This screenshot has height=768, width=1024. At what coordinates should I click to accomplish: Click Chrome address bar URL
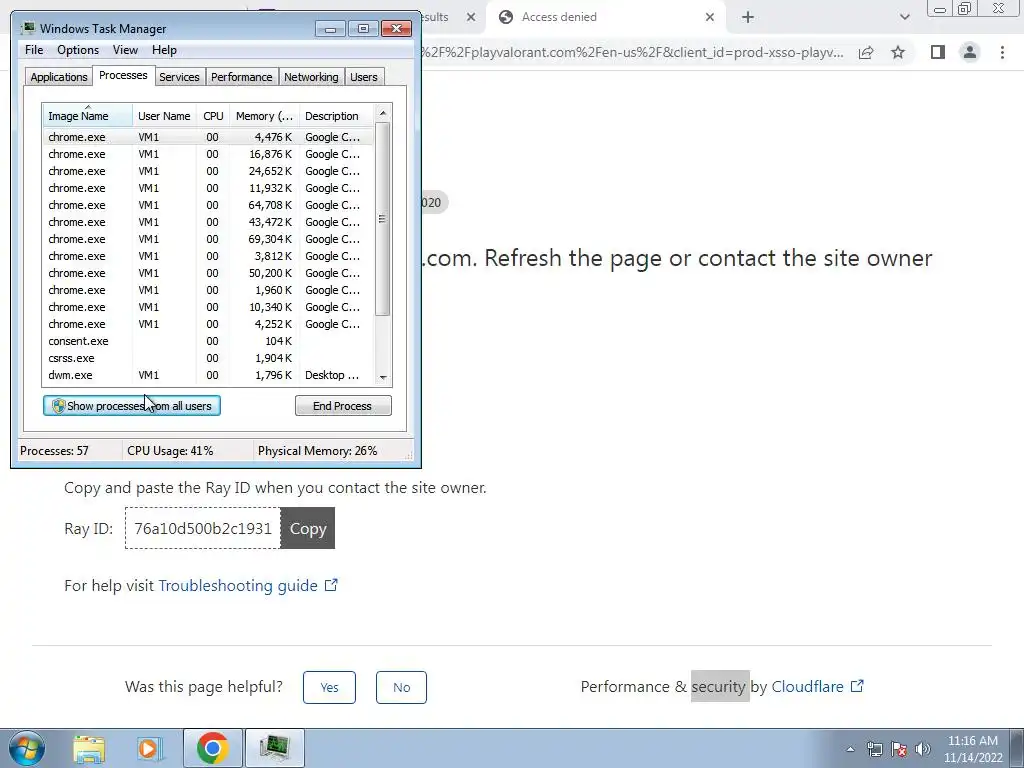click(632, 52)
